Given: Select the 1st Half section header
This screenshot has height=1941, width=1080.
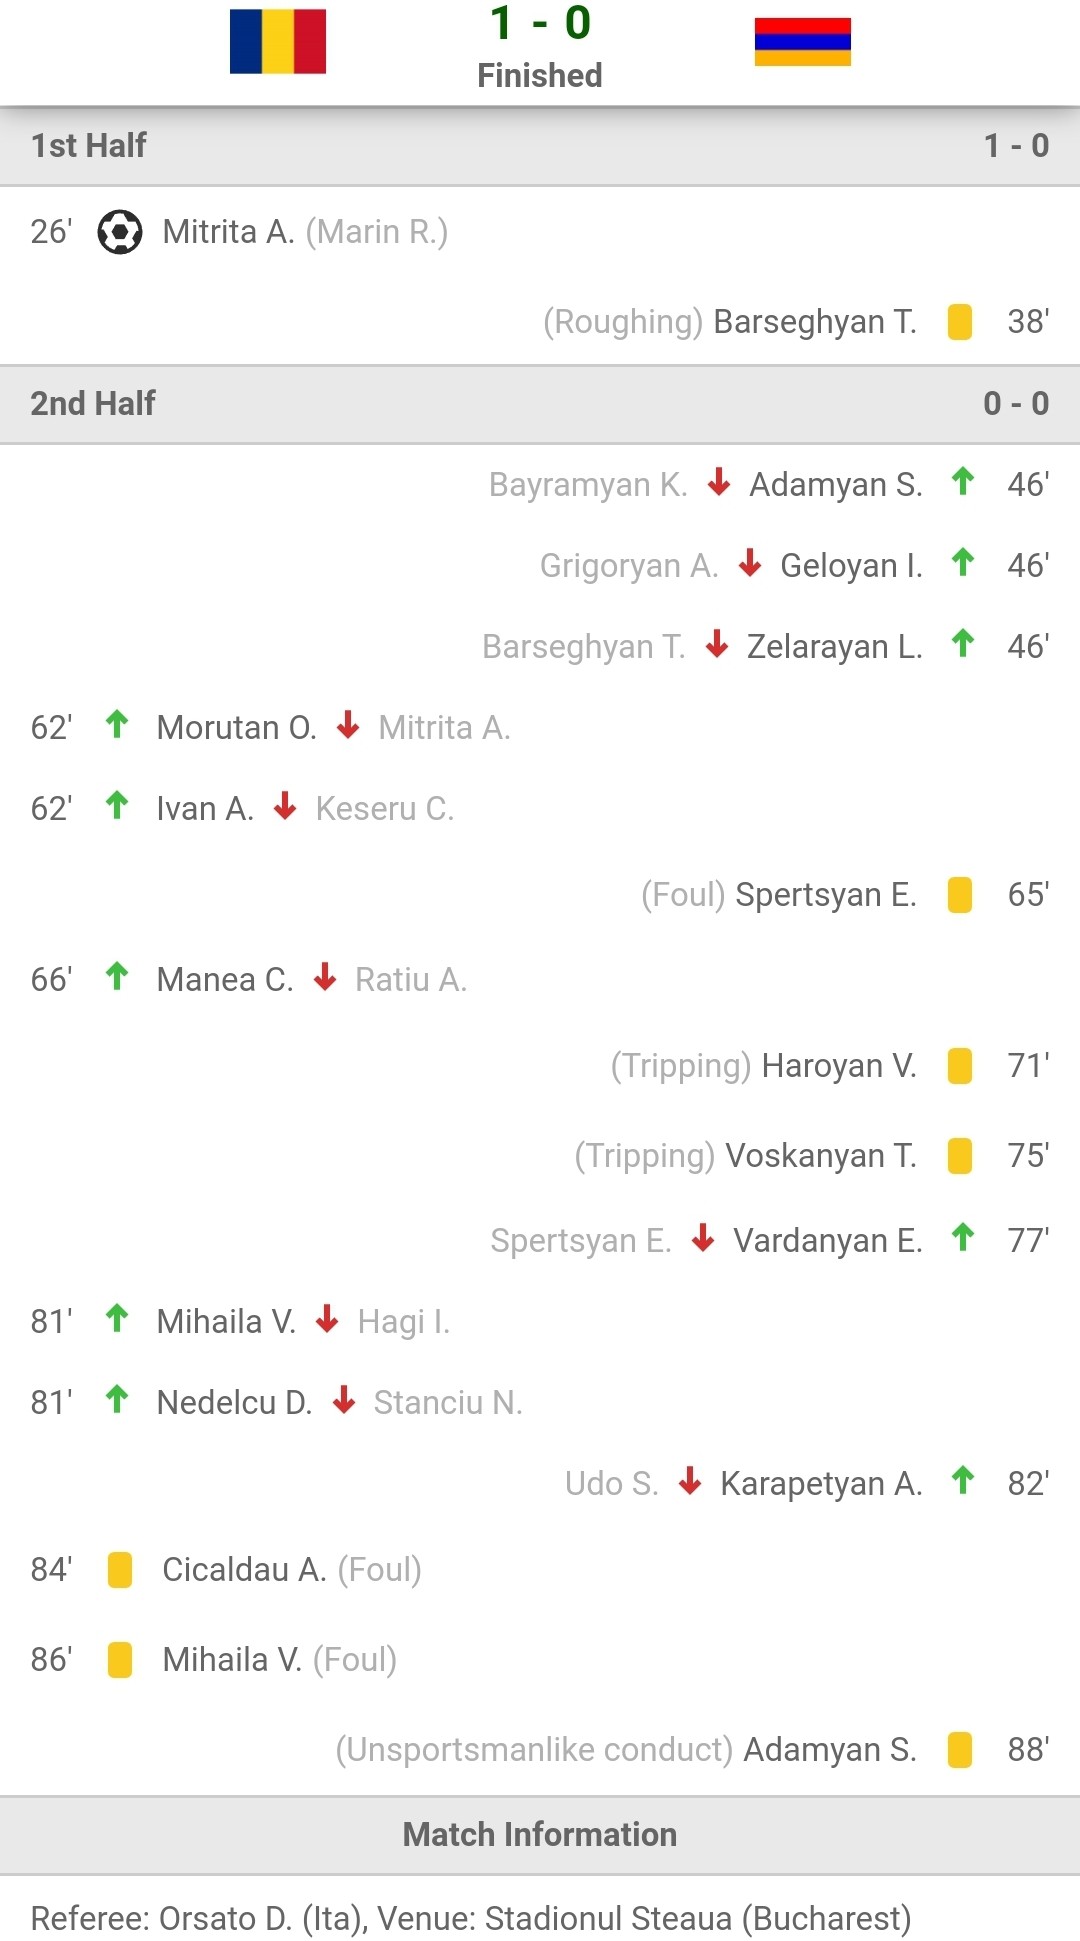Looking at the screenshot, I should (540, 146).
